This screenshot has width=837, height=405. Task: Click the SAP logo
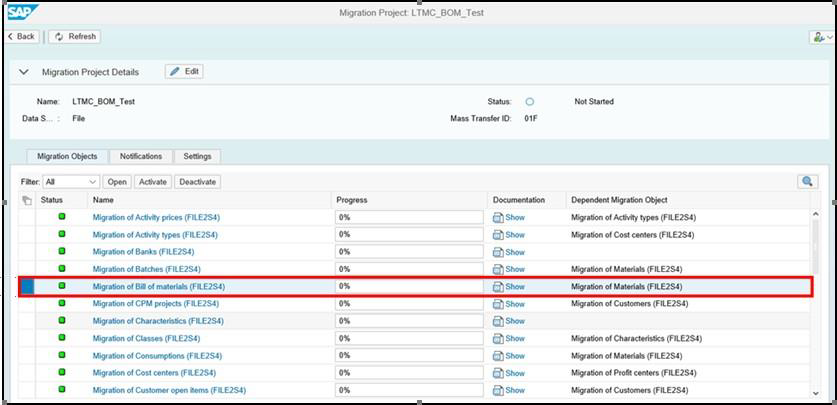(22, 12)
